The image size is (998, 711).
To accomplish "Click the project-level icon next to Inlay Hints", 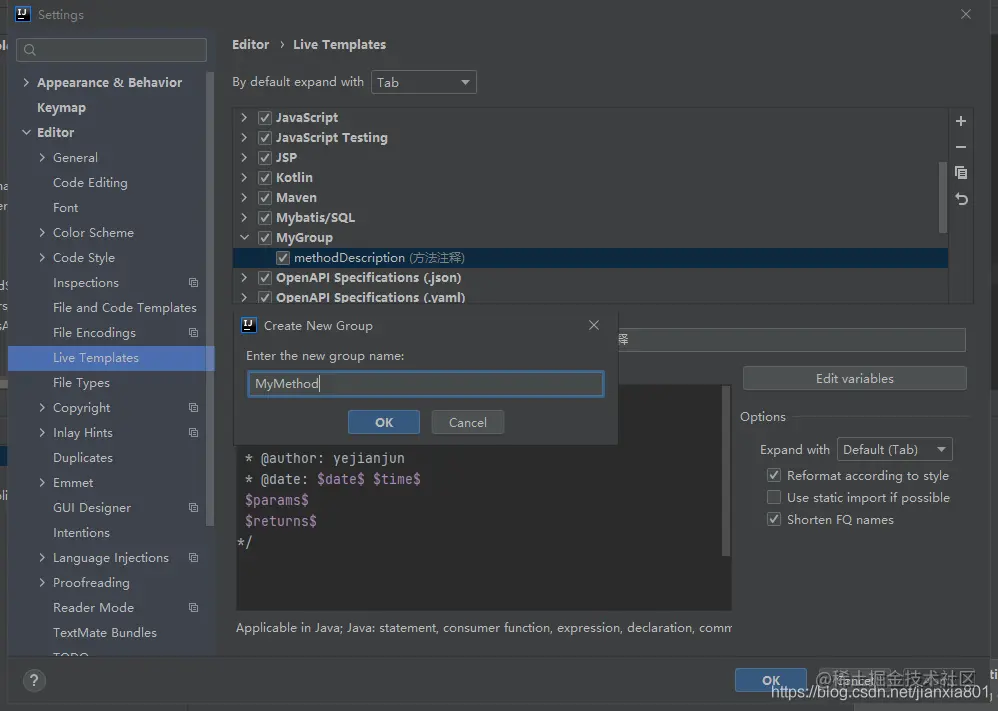I will coord(193,433).
